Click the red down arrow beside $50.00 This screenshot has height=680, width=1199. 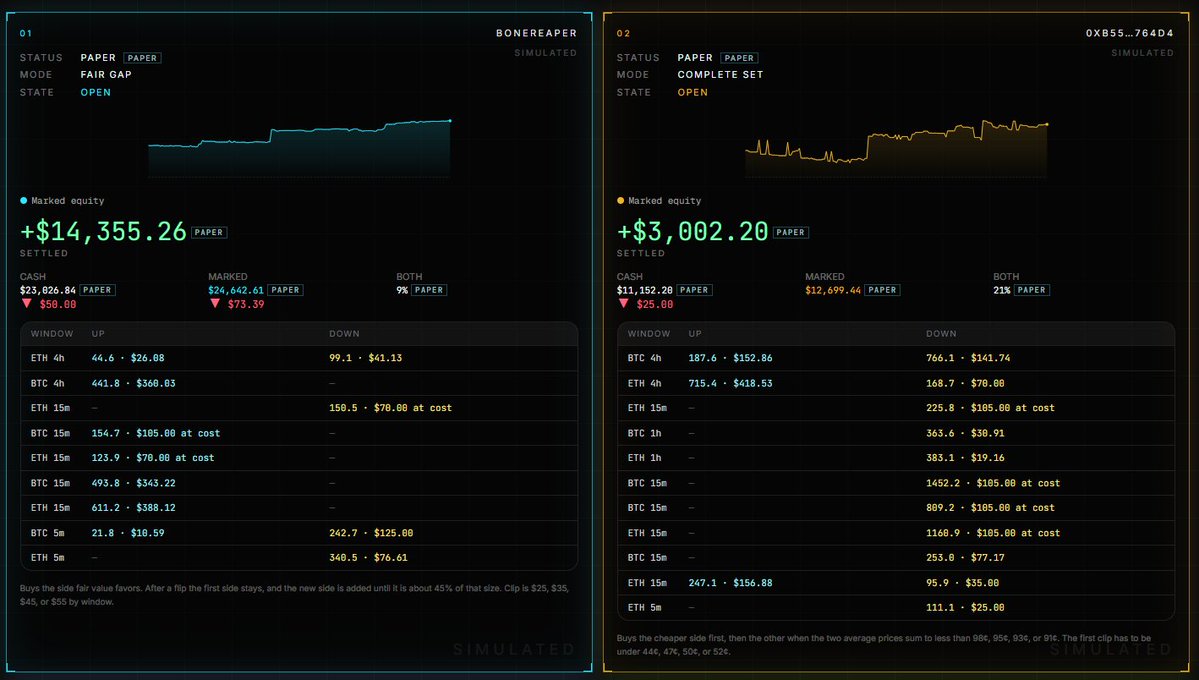click(x=27, y=304)
